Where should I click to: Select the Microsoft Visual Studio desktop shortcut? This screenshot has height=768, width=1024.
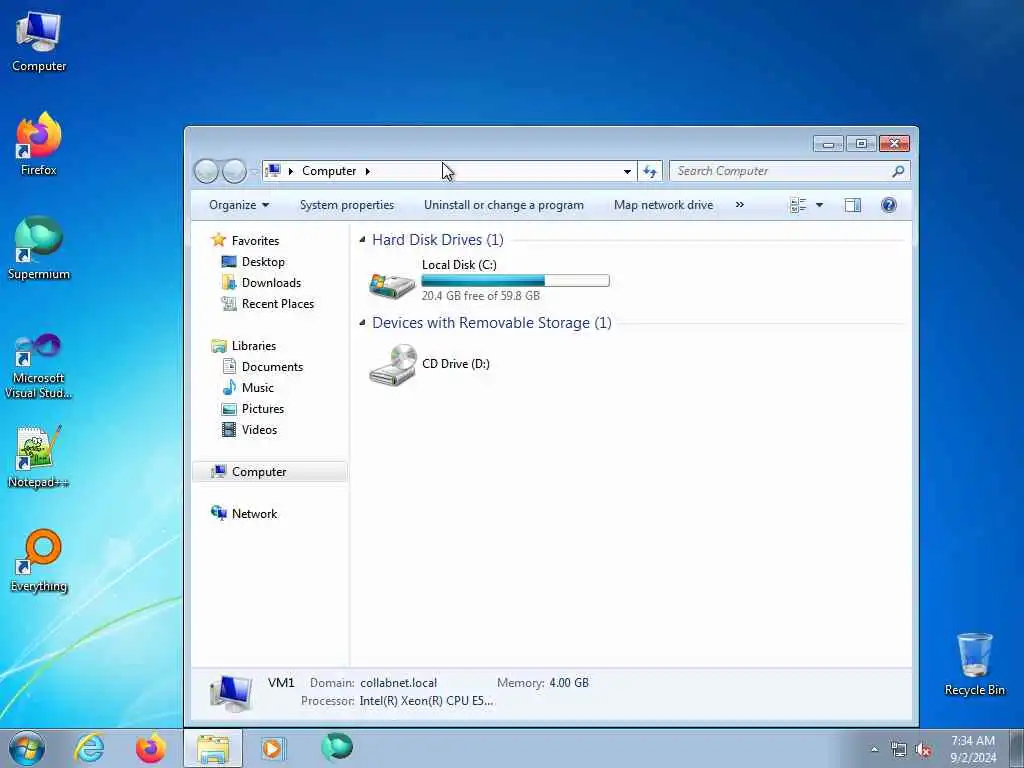tap(39, 365)
